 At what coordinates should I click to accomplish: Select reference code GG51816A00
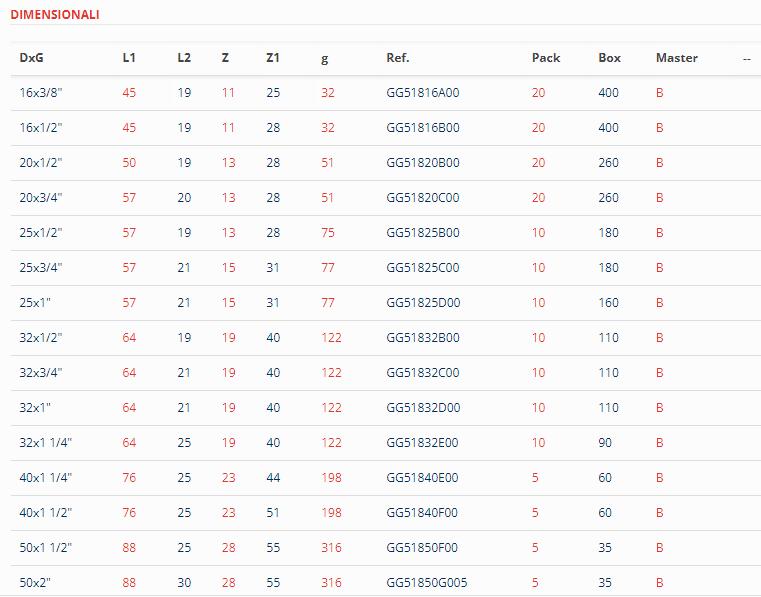[423, 93]
